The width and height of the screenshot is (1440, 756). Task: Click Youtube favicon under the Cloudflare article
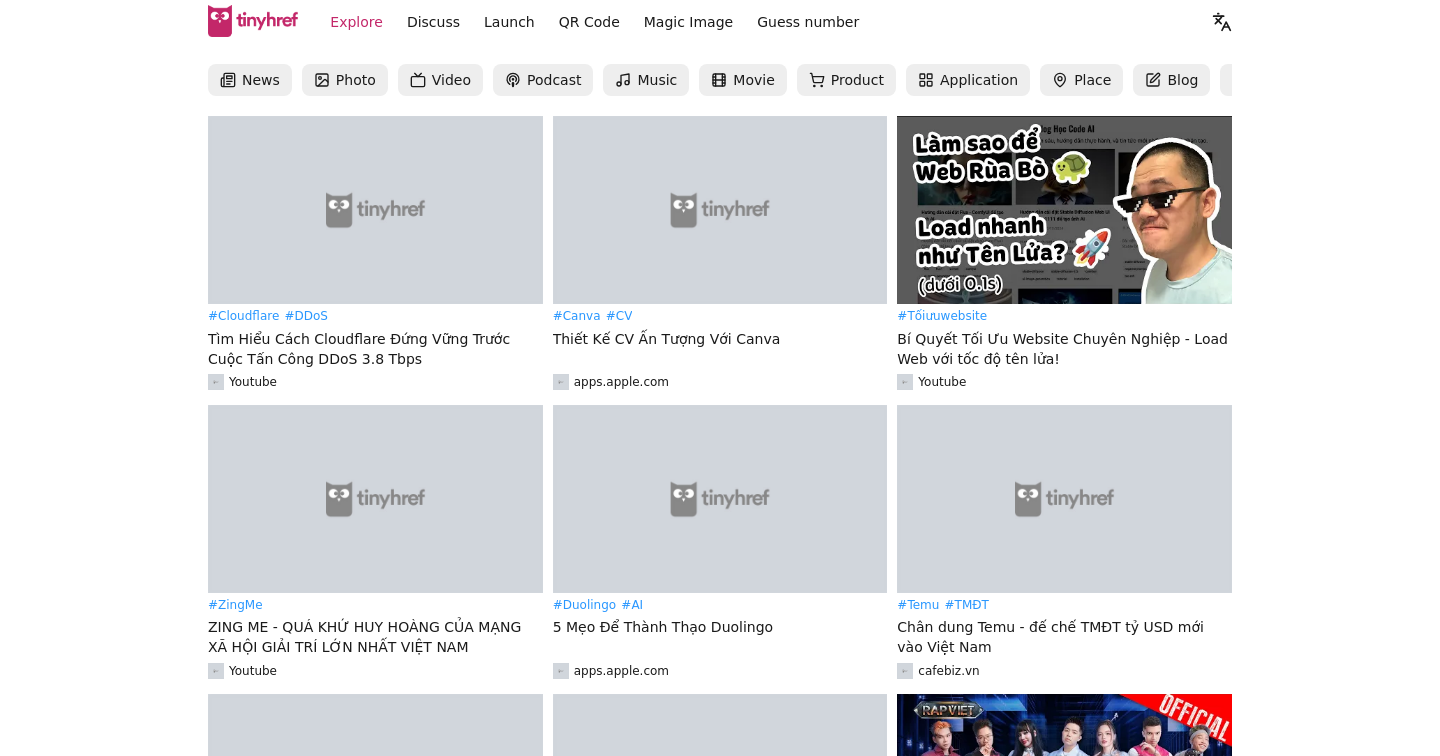(216, 382)
